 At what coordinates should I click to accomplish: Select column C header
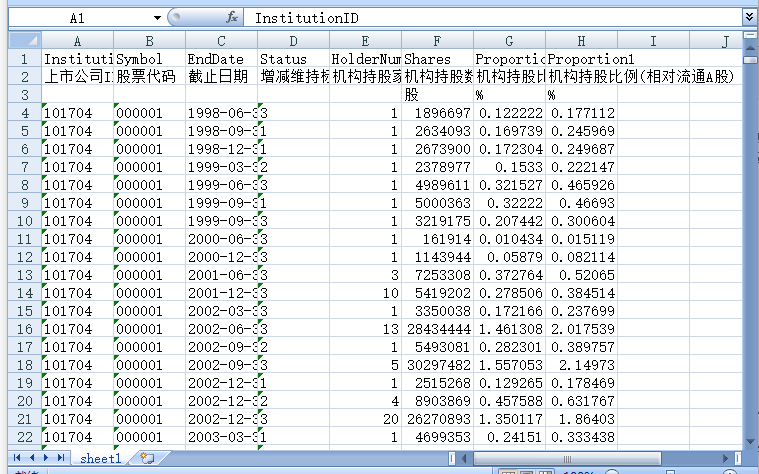(x=221, y=41)
